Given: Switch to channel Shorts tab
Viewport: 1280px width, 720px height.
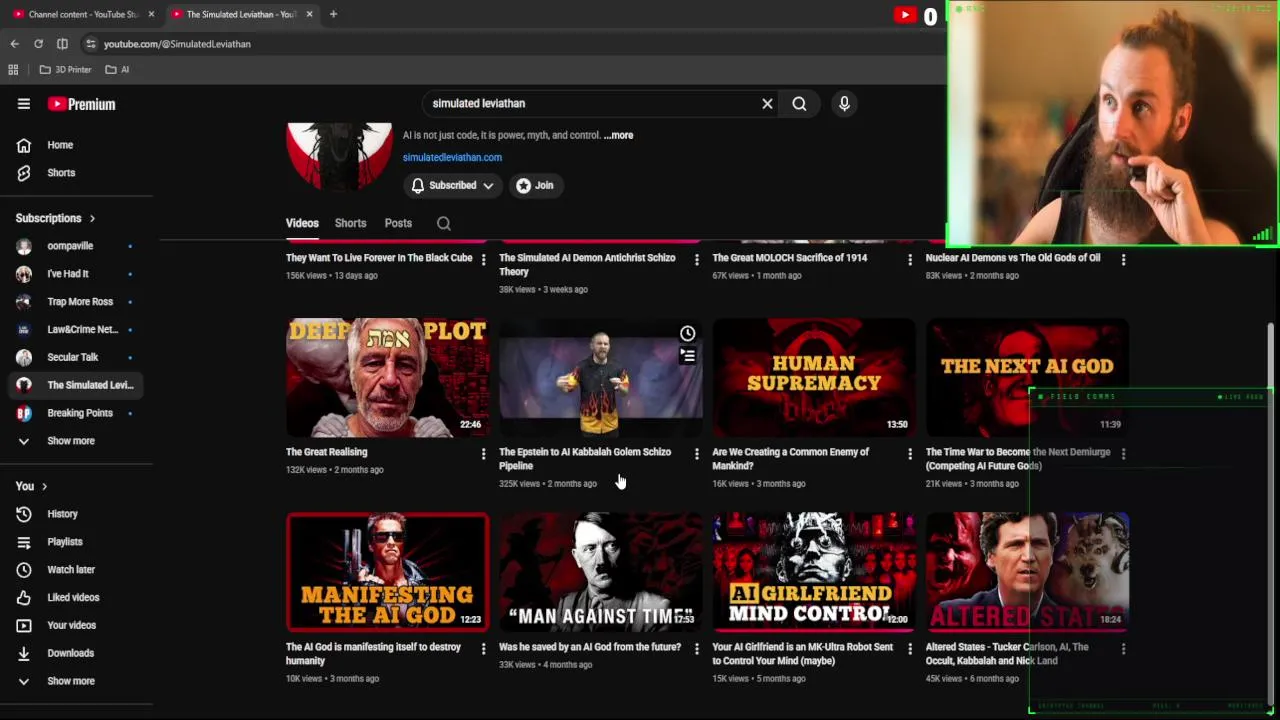Looking at the screenshot, I should point(350,223).
